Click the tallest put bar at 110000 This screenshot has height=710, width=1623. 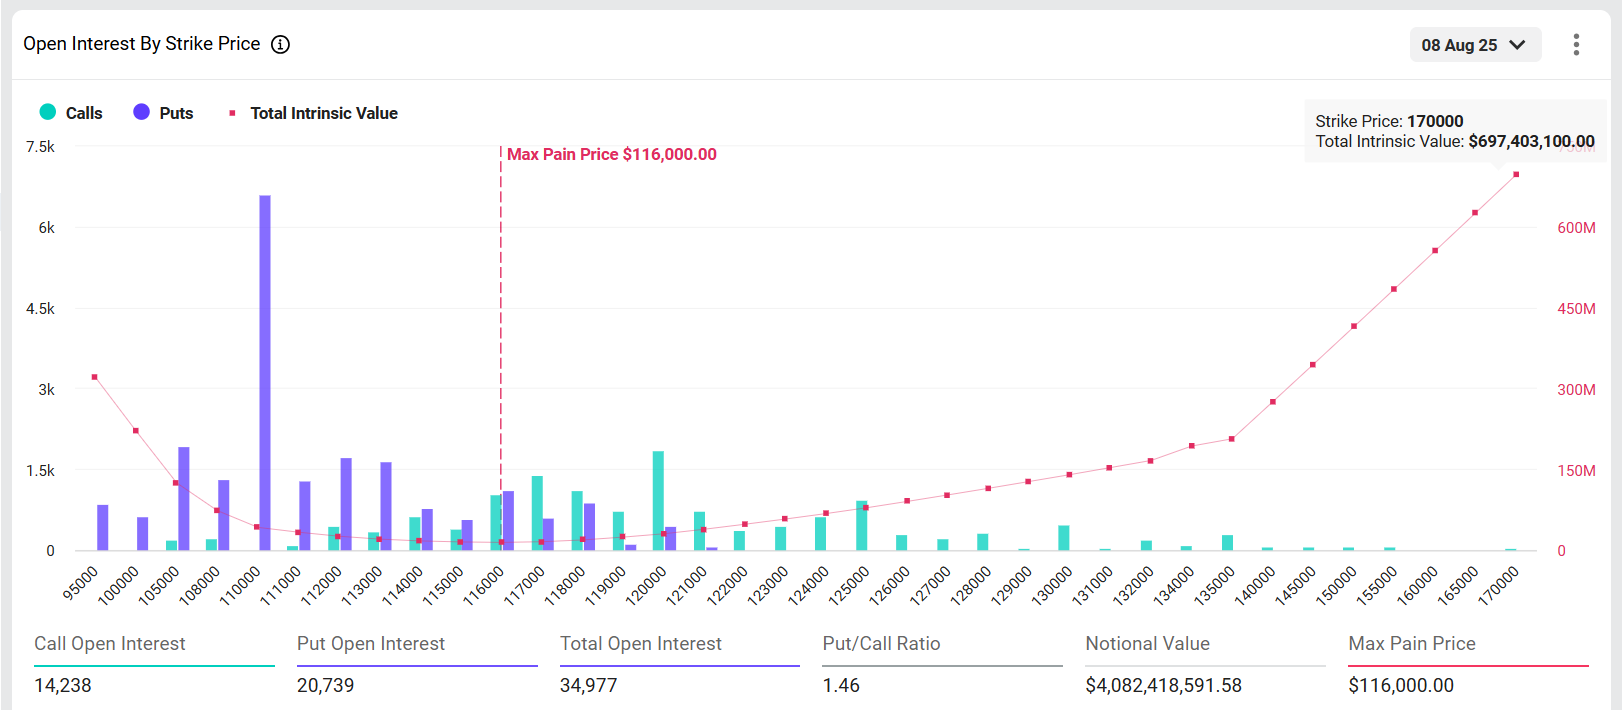(265, 372)
